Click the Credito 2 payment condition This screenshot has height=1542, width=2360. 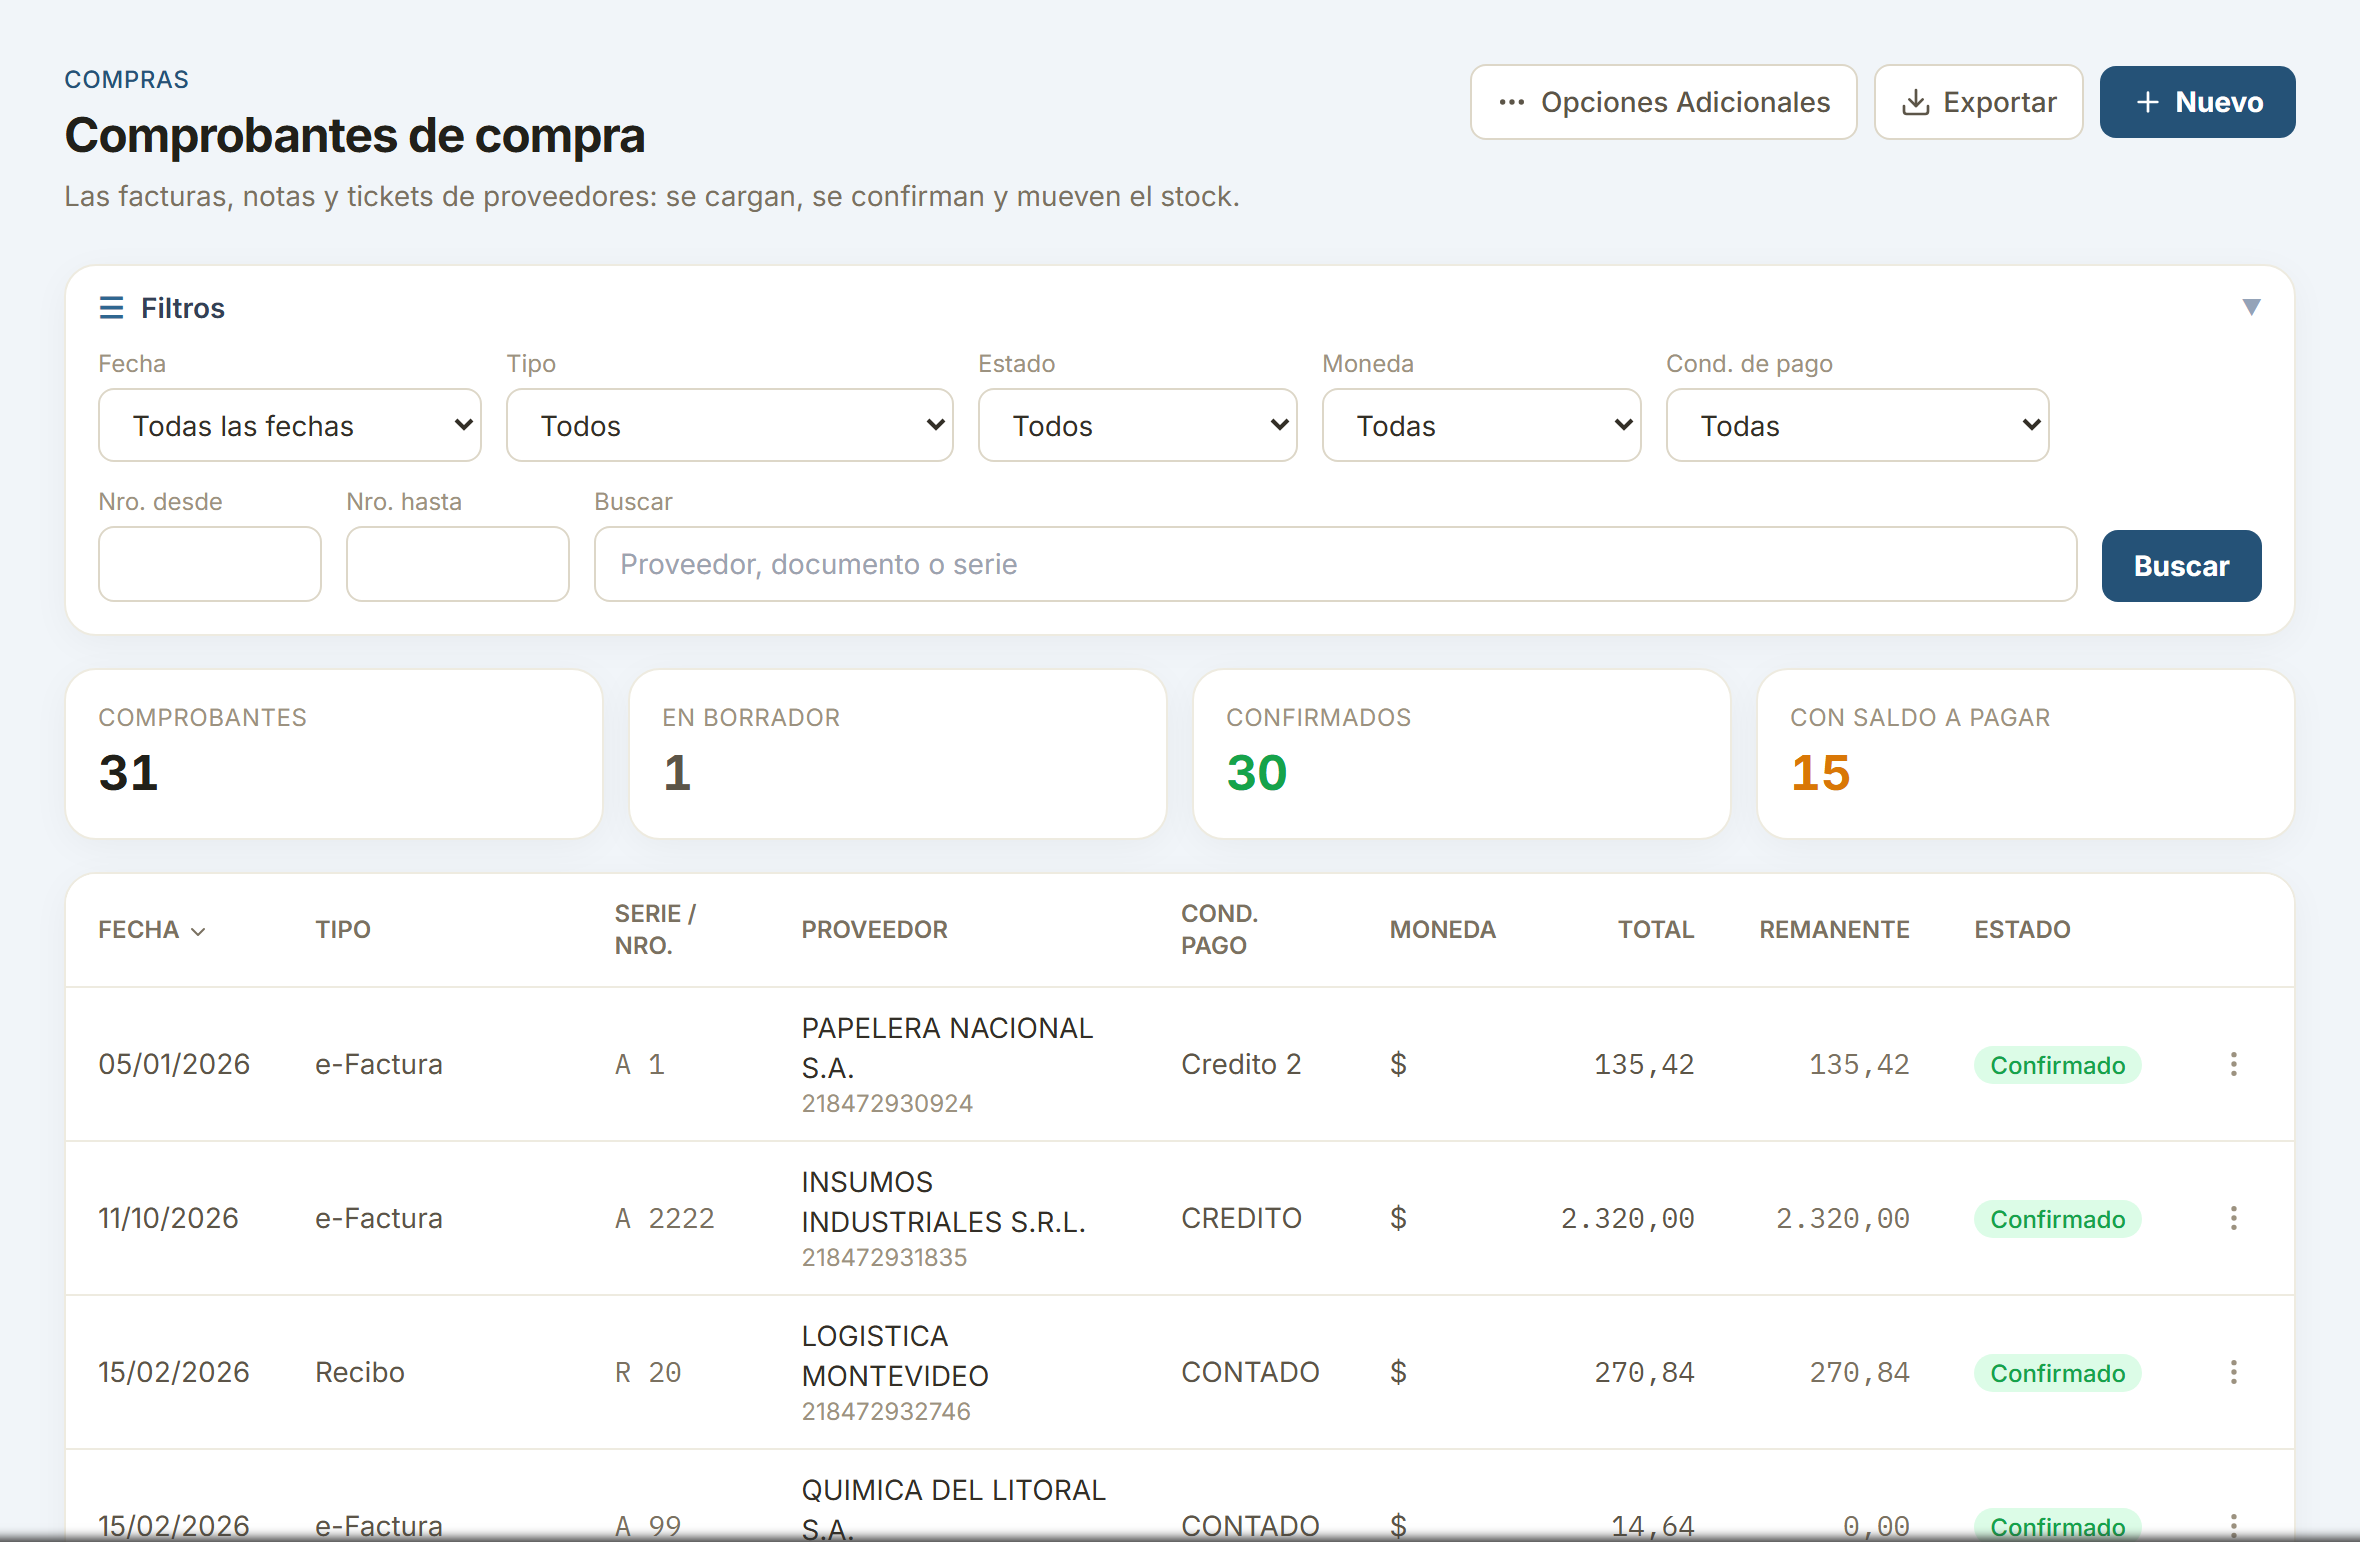click(x=1241, y=1064)
